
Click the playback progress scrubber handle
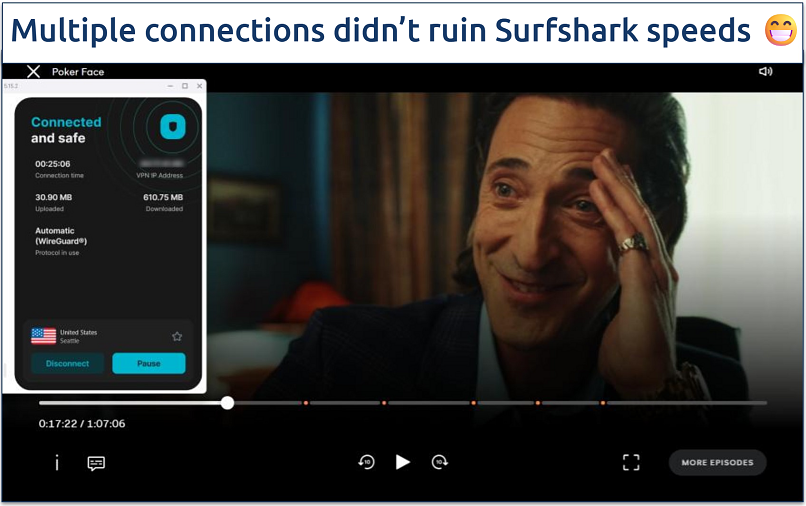point(227,403)
